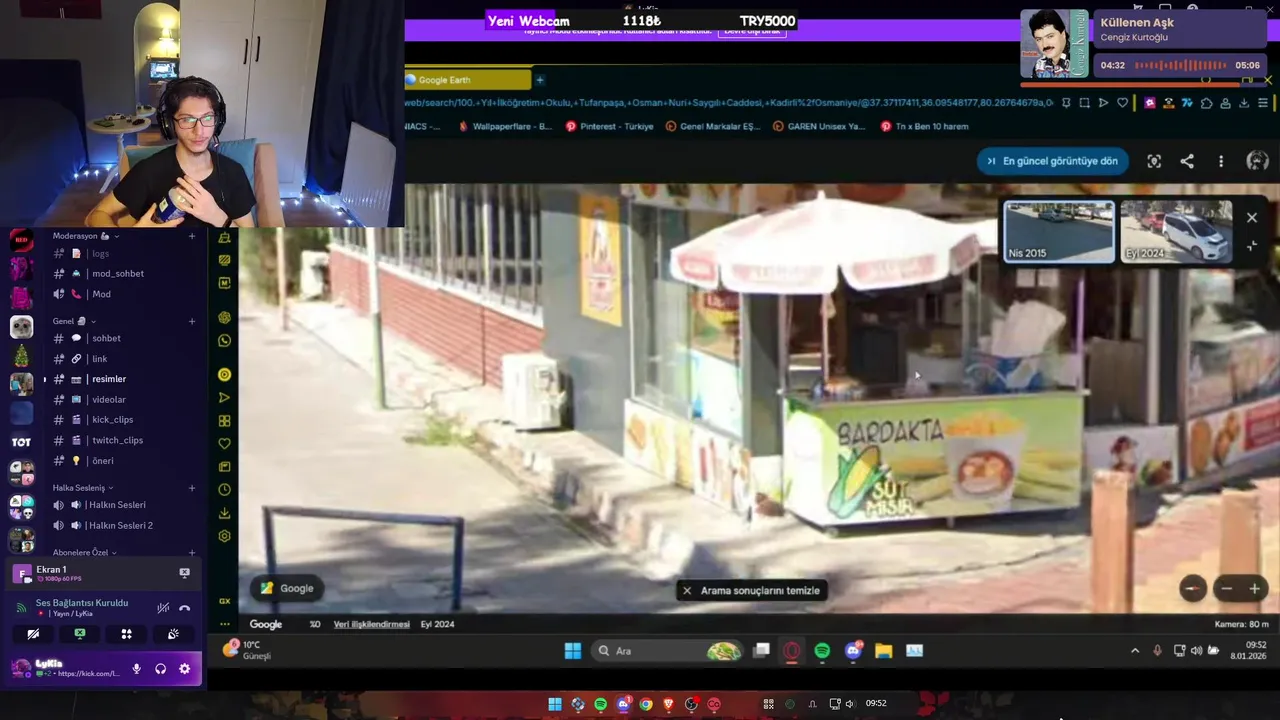Click the snapshot capture icon in address bar
Image resolution: width=1280 pixels, height=720 pixels.
(x=1084, y=103)
